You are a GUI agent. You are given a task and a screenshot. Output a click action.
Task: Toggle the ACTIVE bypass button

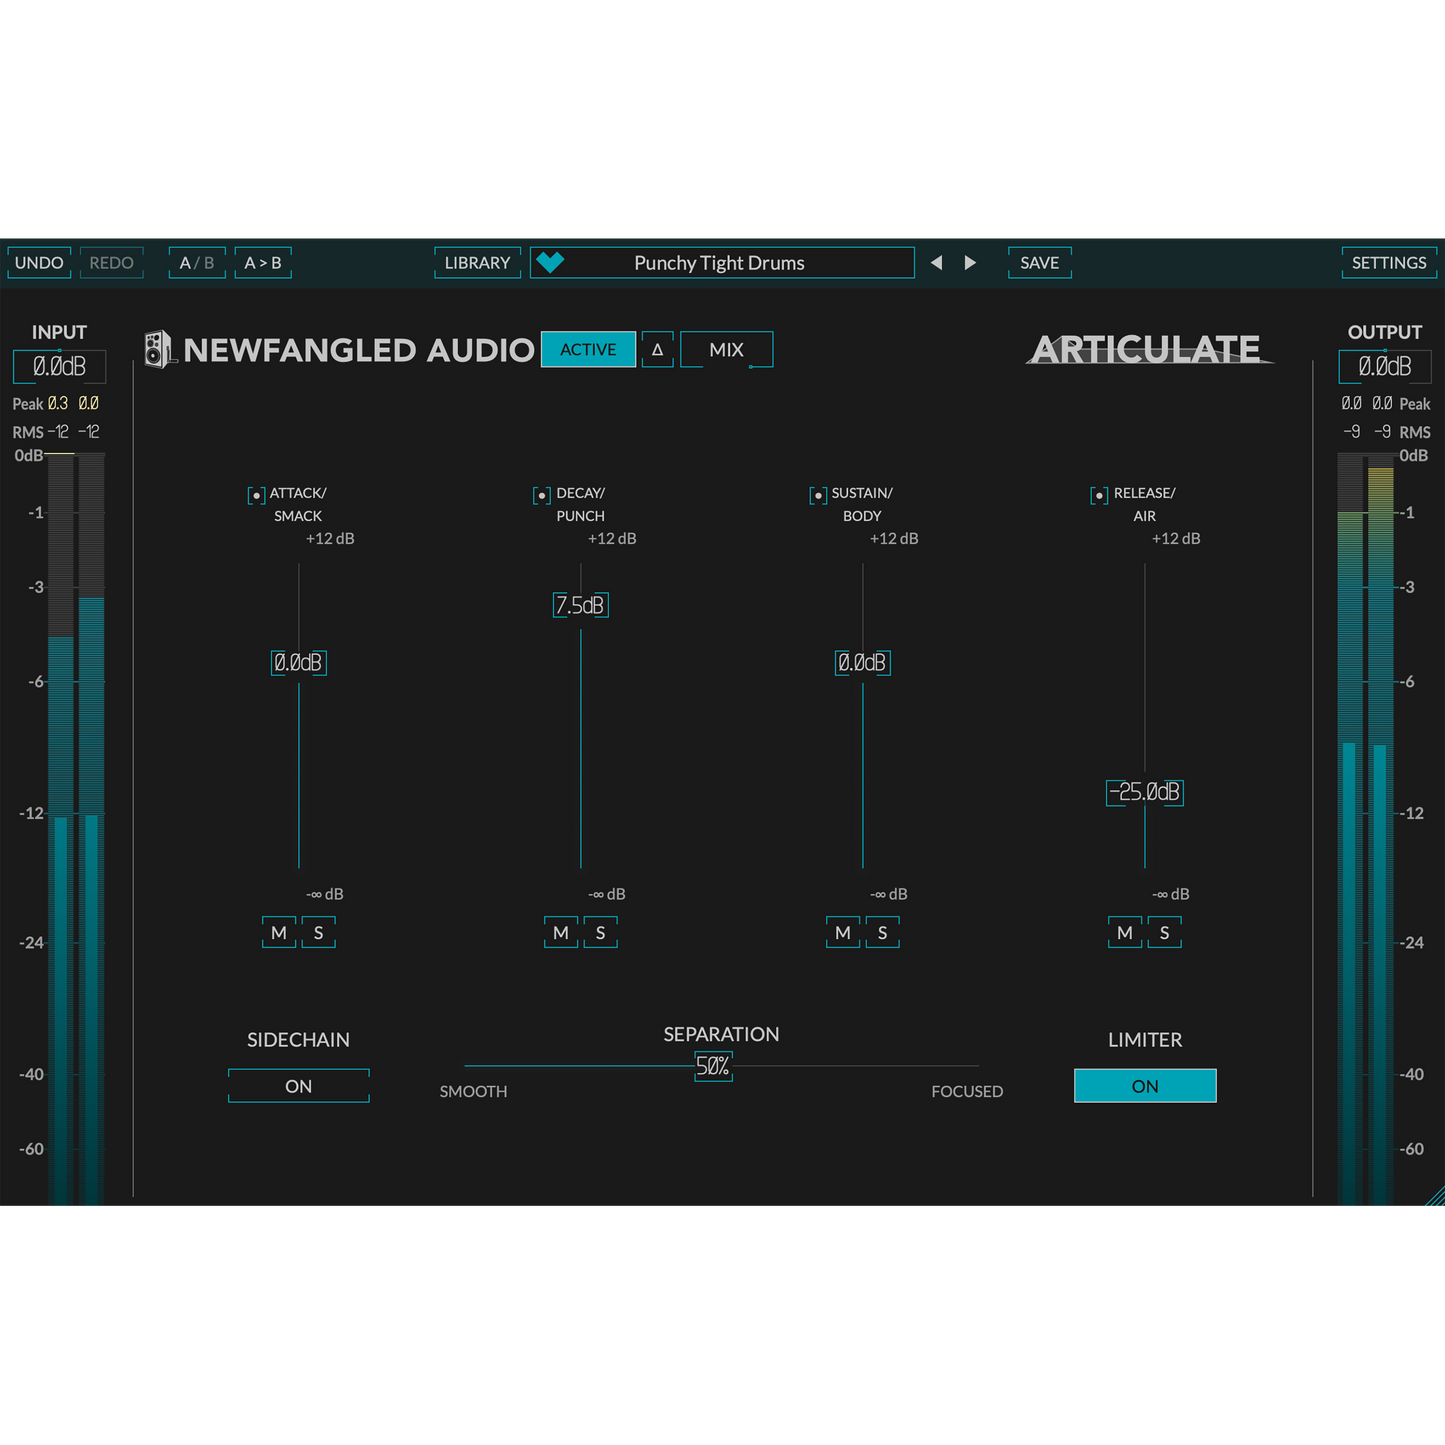[x=588, y=350]
